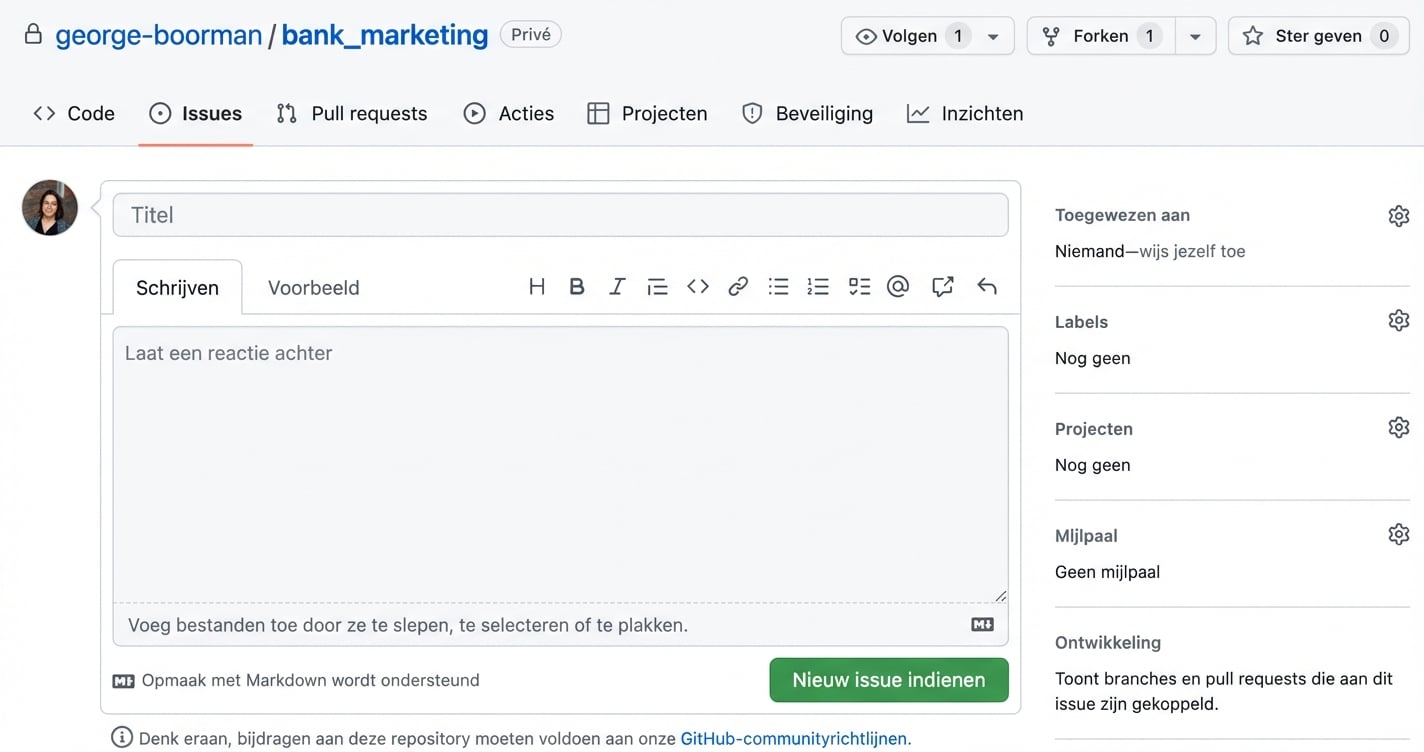The height and width of the screenshot is (752, 1424).
Task: Expand the Volgen dropdown arrow
Action: click(x=993, y=35)
